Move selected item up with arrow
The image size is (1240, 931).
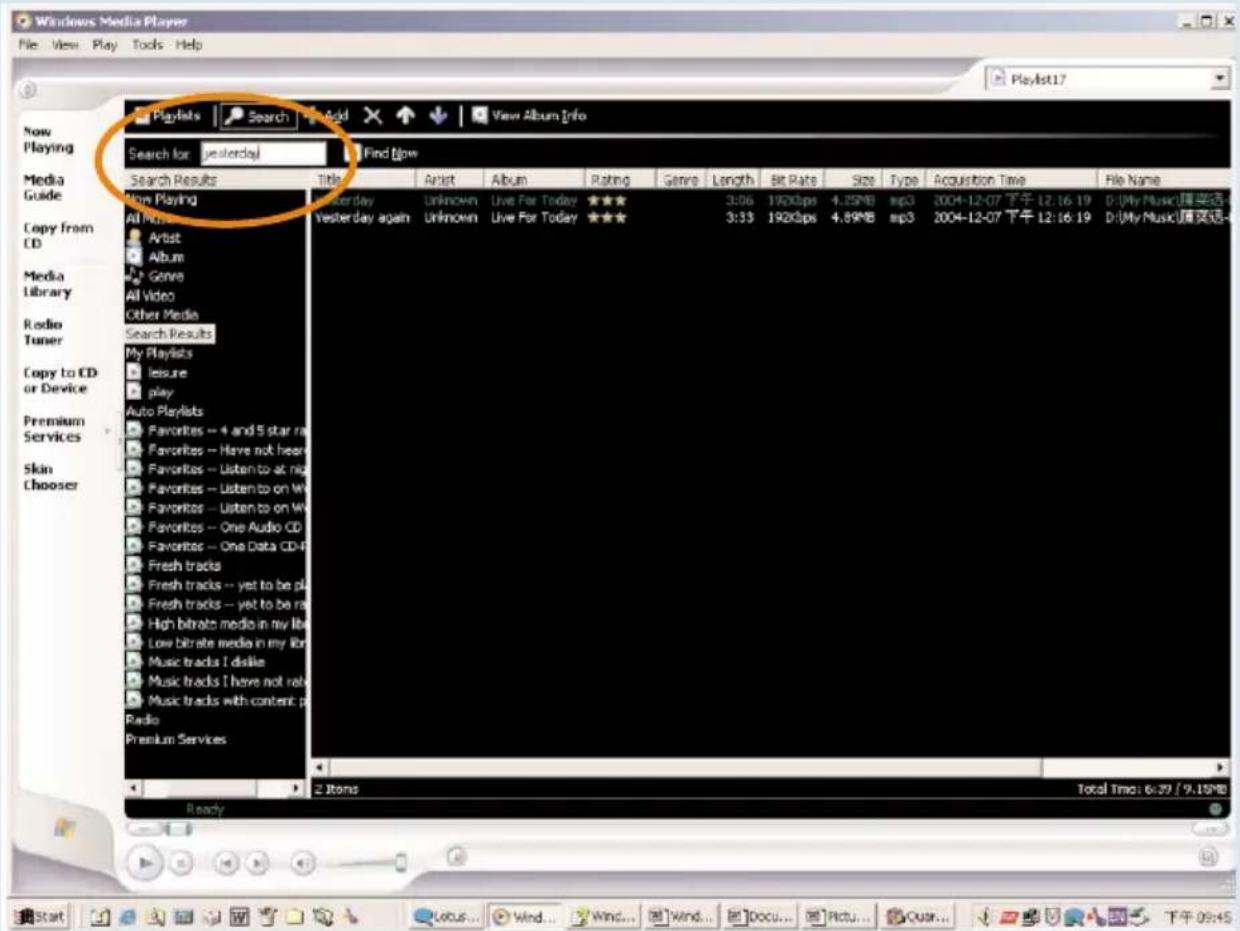pos(404,116)
